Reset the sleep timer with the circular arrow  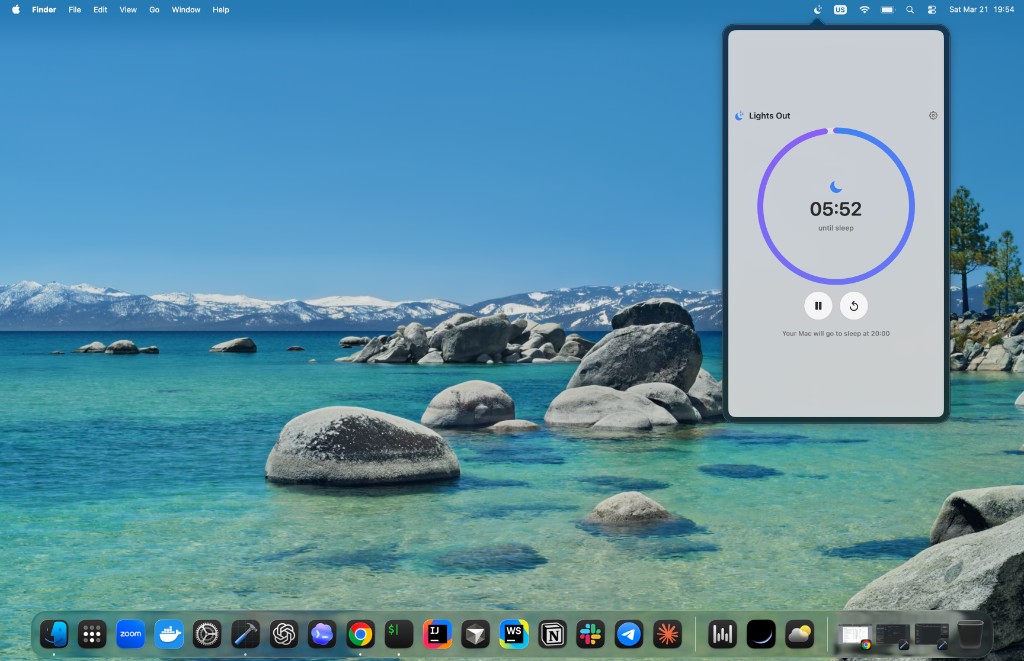click(x=854, y=306)
